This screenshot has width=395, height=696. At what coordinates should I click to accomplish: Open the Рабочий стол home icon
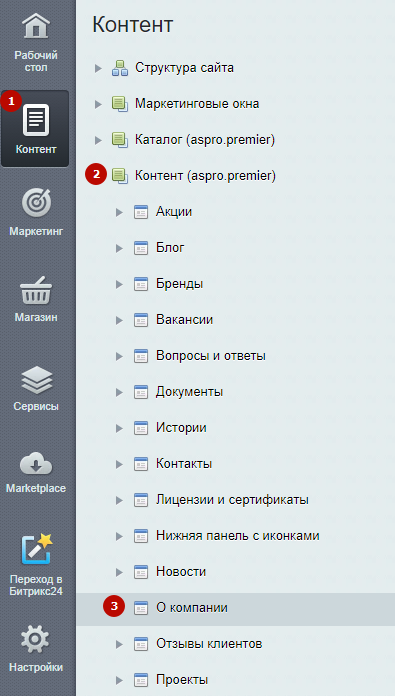pos(36,26)
